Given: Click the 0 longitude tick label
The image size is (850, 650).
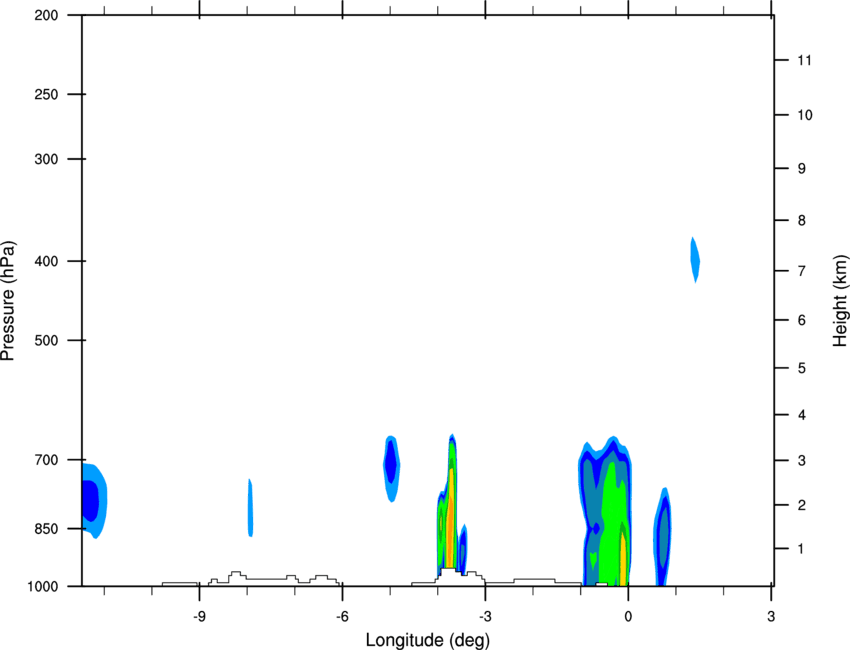Looking at the screenshot, I should pyautogui.click(x=628, y=616).
